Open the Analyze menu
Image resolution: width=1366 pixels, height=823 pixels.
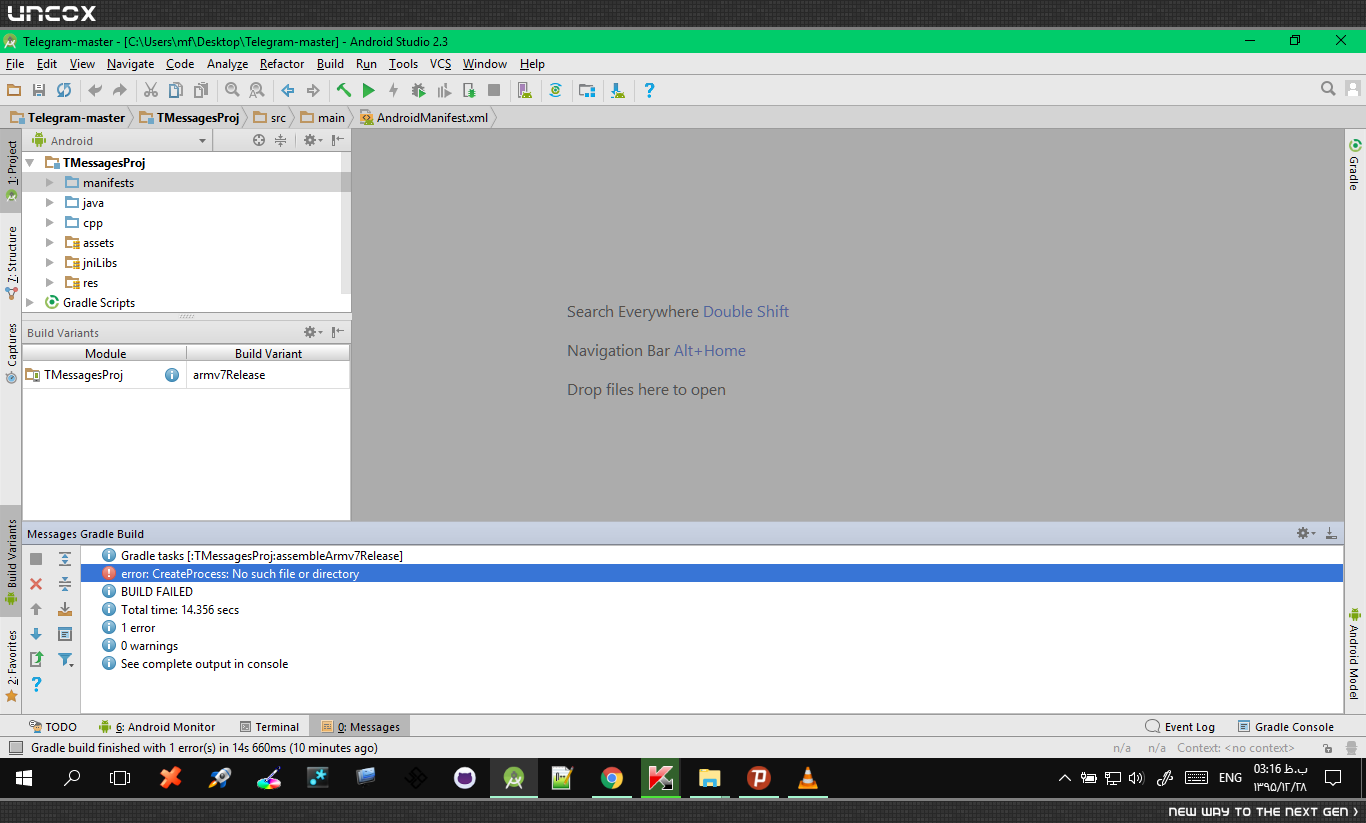pyautogui.click(x=227, y=64)
